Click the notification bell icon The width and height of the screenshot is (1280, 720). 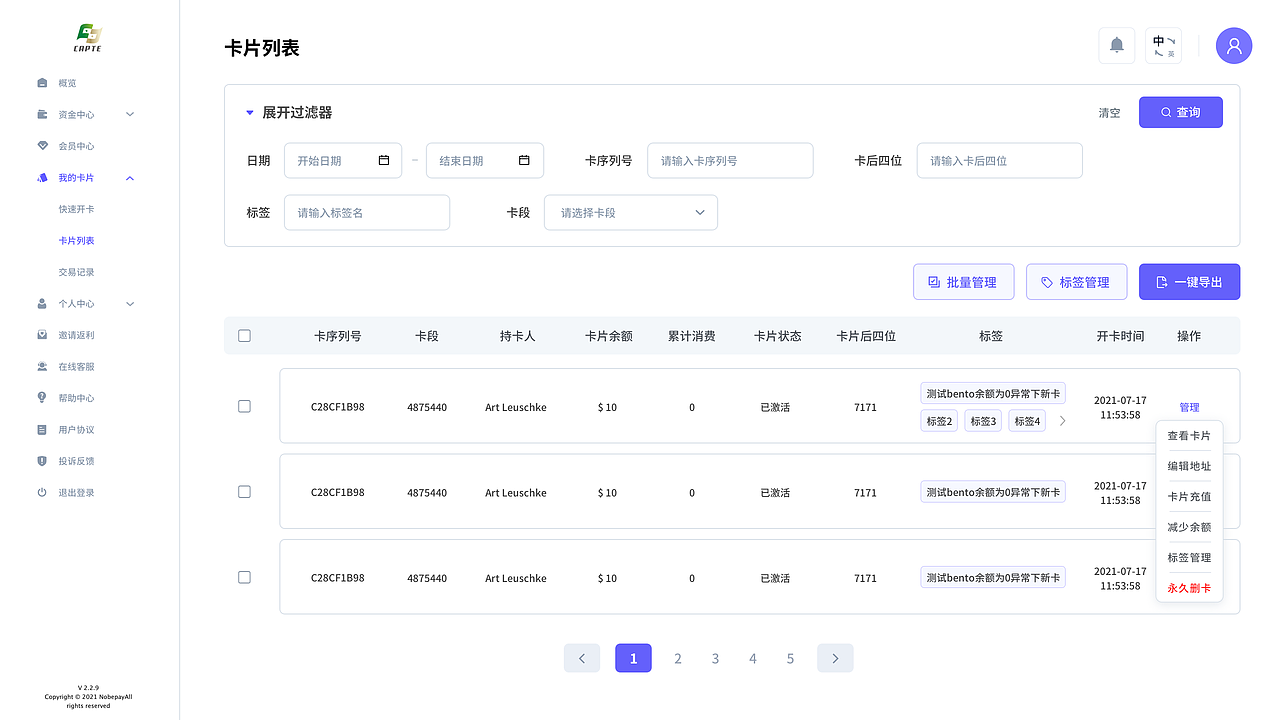(1116, 45)
